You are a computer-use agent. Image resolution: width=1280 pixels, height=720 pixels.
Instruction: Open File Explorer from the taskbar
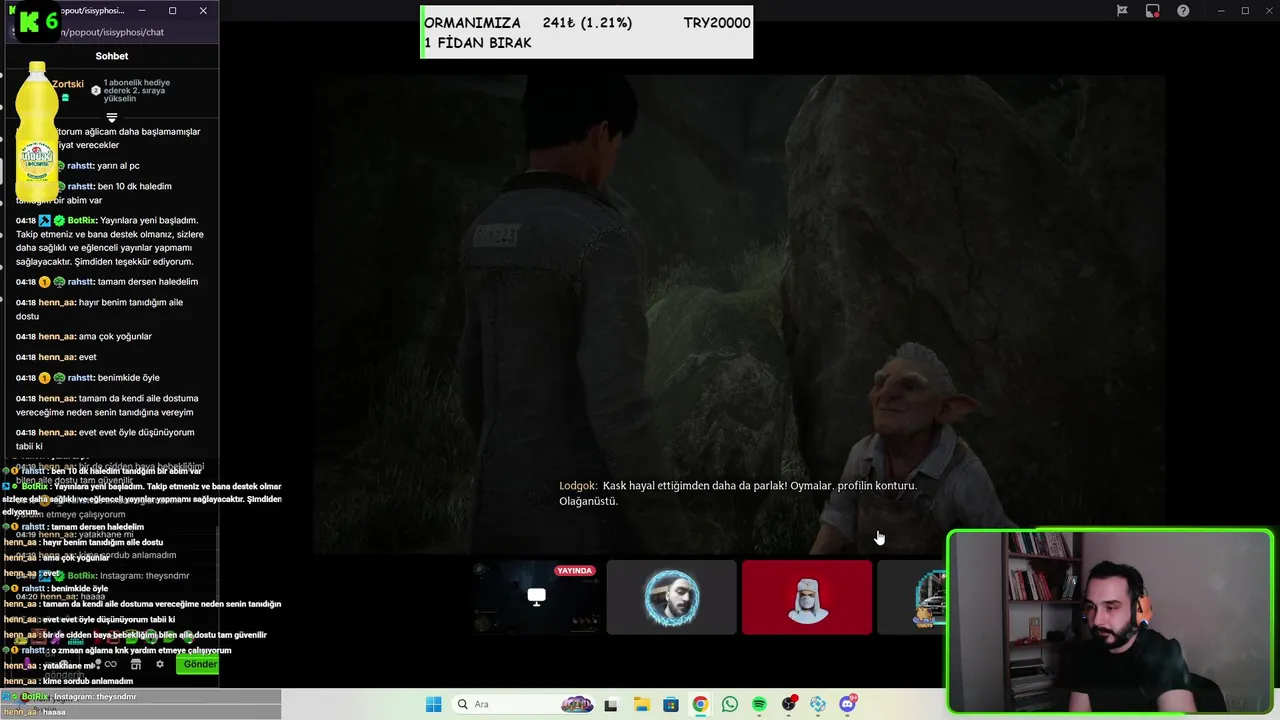[x=640, y=704]
